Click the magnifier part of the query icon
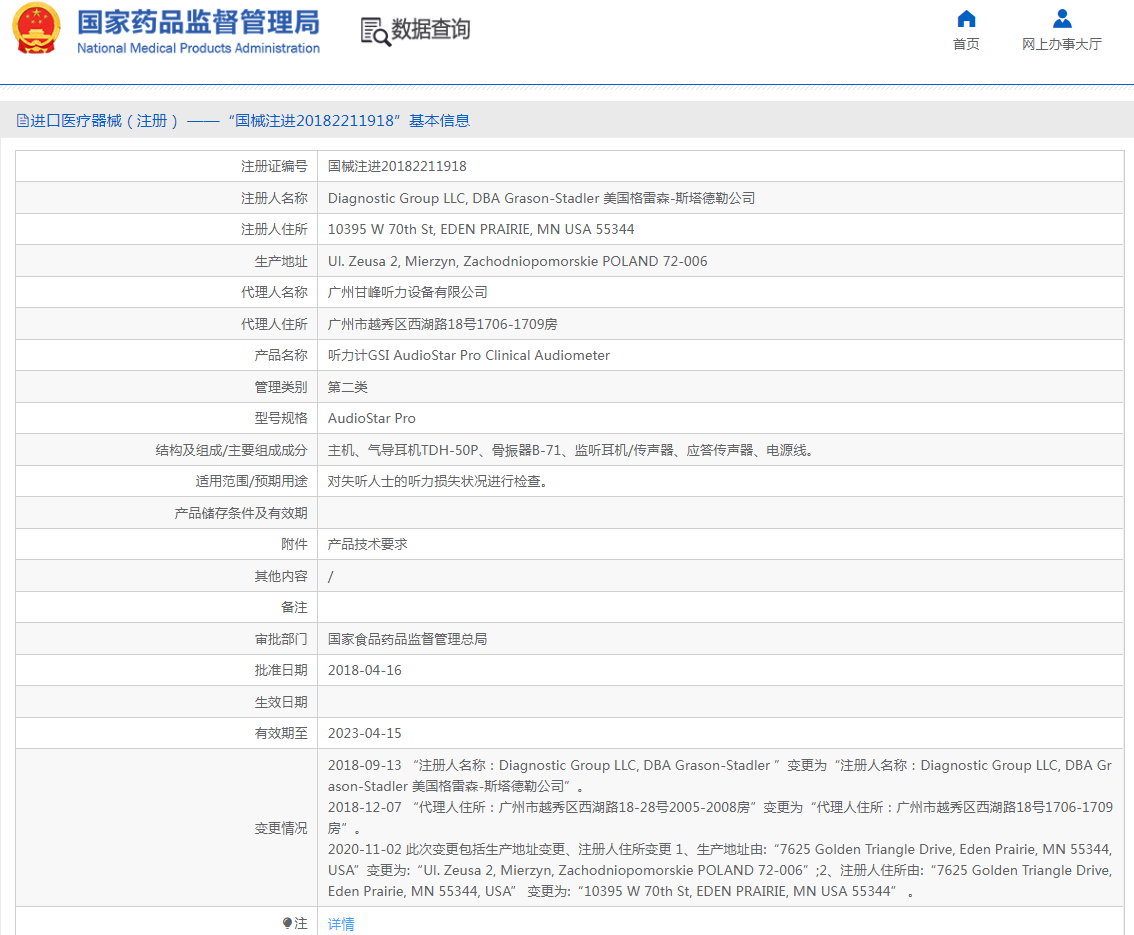The height and width of the screenshot is (935, 1134). point(378,37)
